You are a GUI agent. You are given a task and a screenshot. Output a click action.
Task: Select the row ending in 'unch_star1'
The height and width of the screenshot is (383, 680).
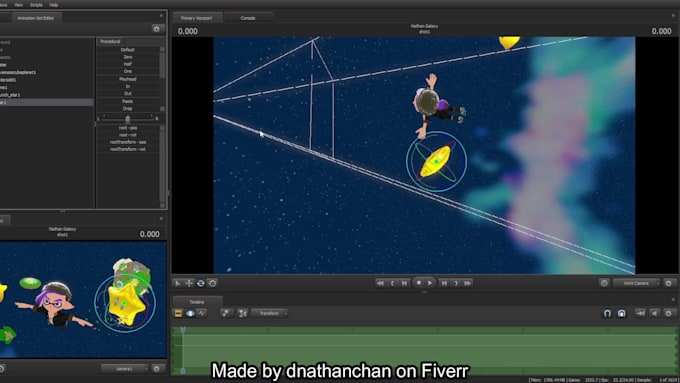click(46, 95)
